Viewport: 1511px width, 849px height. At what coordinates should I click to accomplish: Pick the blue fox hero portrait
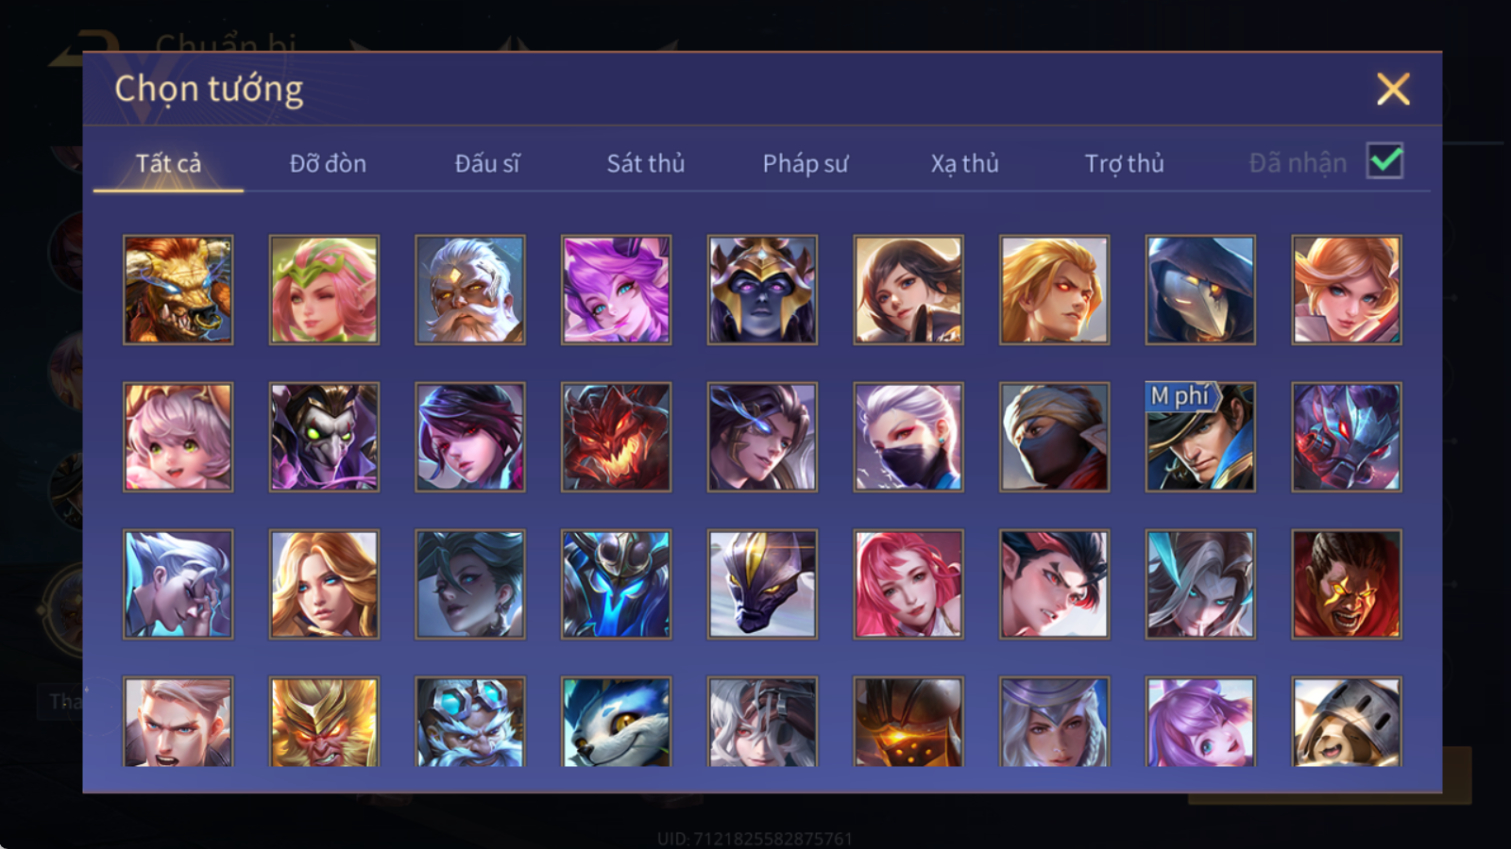click(x=616, y=722)
